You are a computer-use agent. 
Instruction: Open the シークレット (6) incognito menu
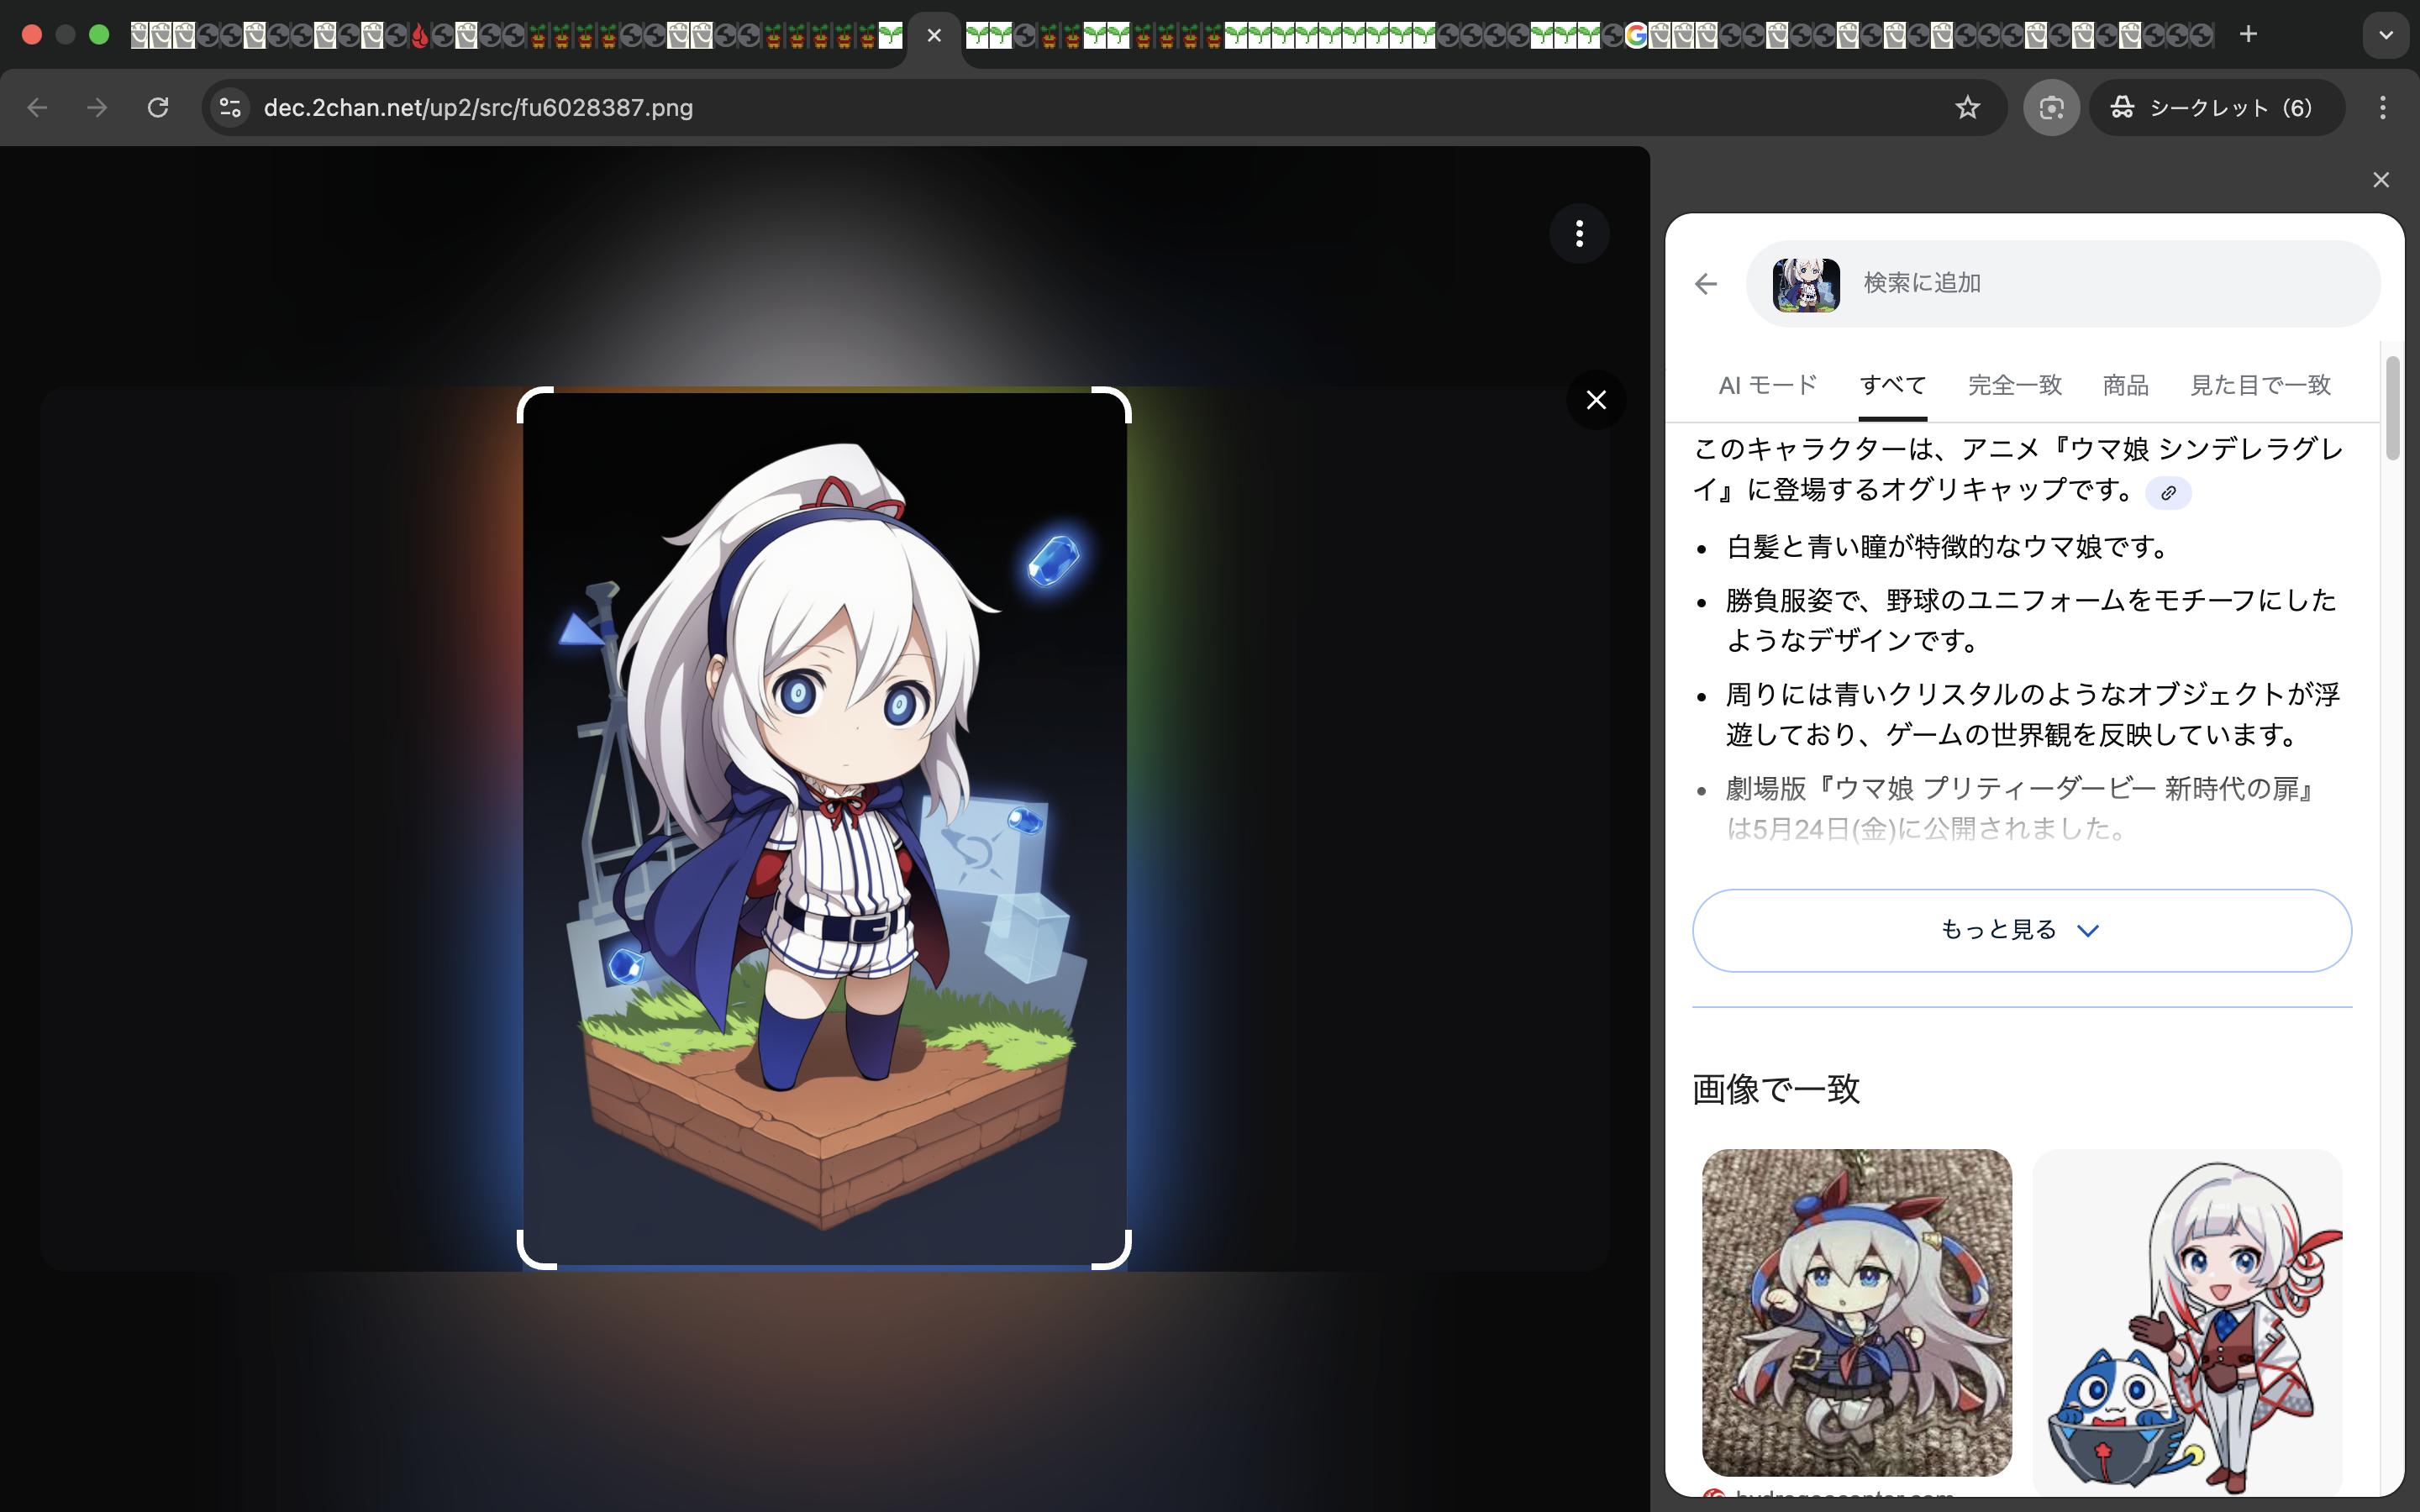pyautogui.click(x=2216, y=108)
